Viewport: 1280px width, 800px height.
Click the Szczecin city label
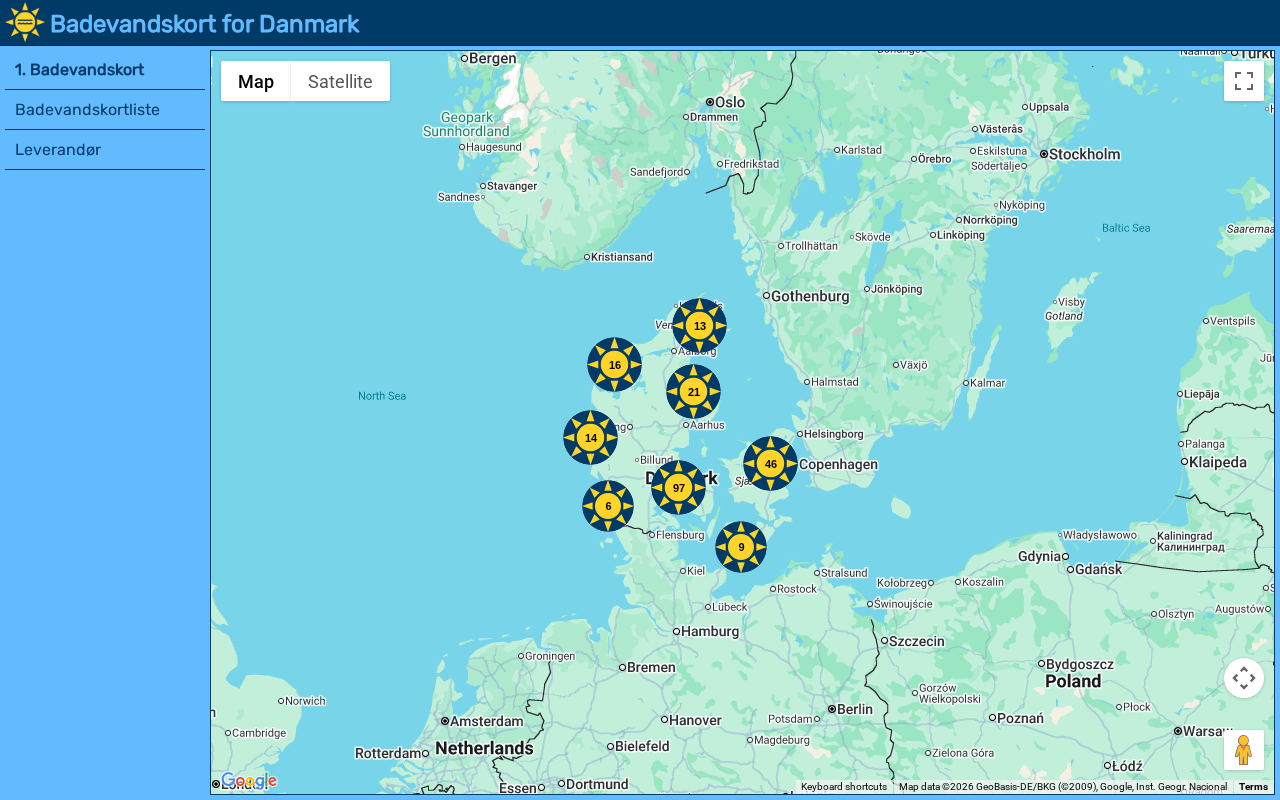click(x=917, y=641)
